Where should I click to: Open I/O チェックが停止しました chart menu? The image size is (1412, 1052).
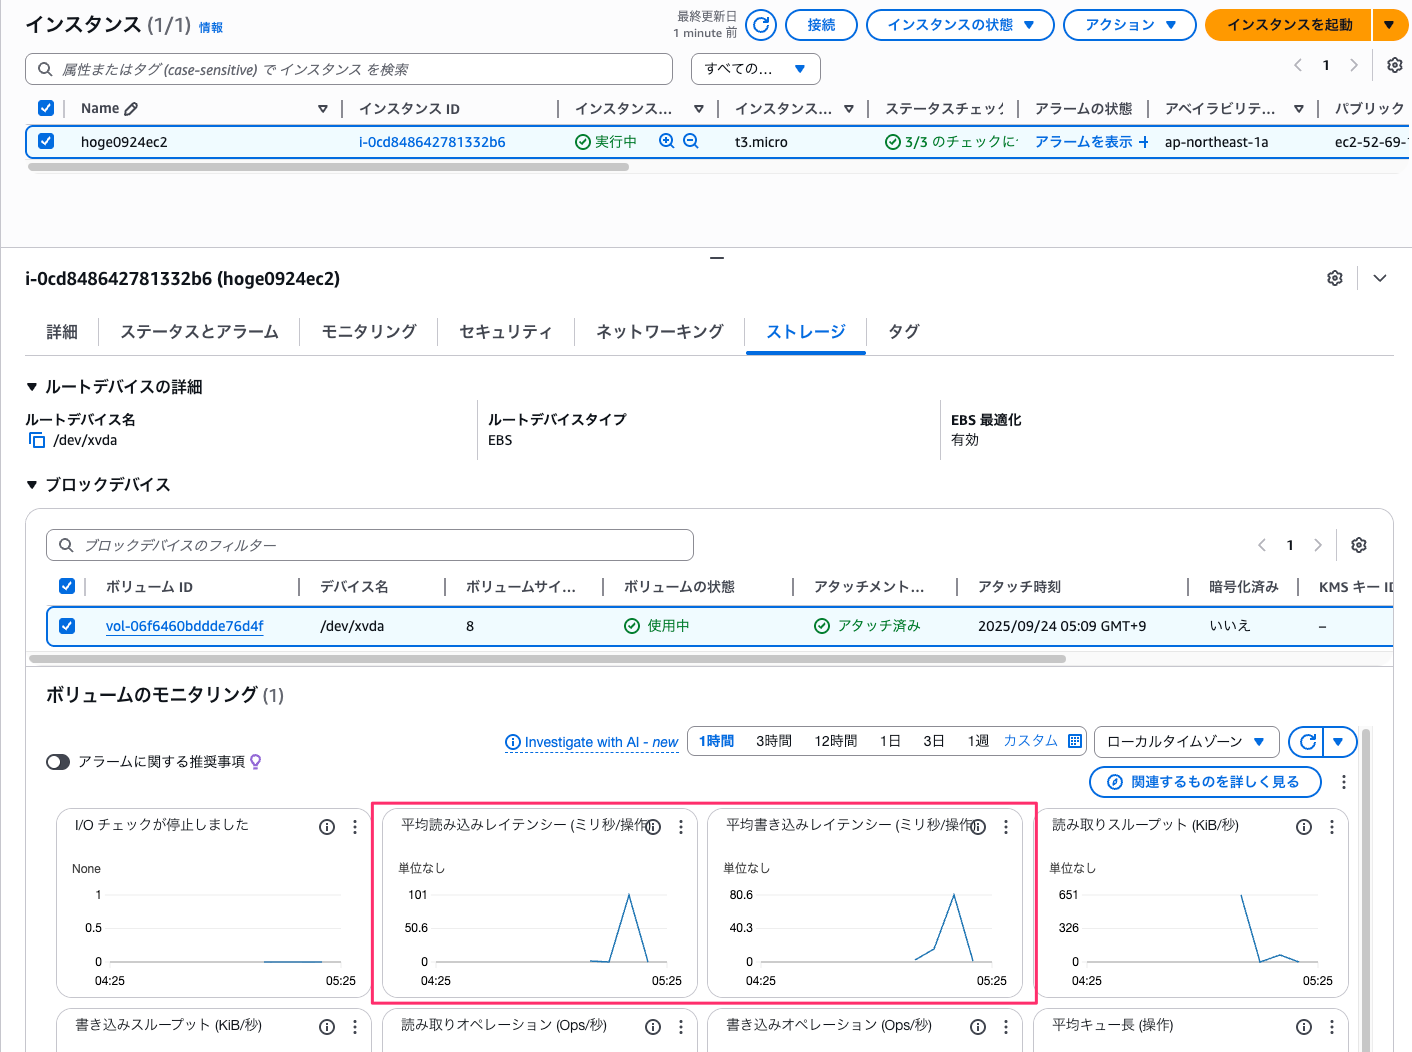click(x=355, y=827)
